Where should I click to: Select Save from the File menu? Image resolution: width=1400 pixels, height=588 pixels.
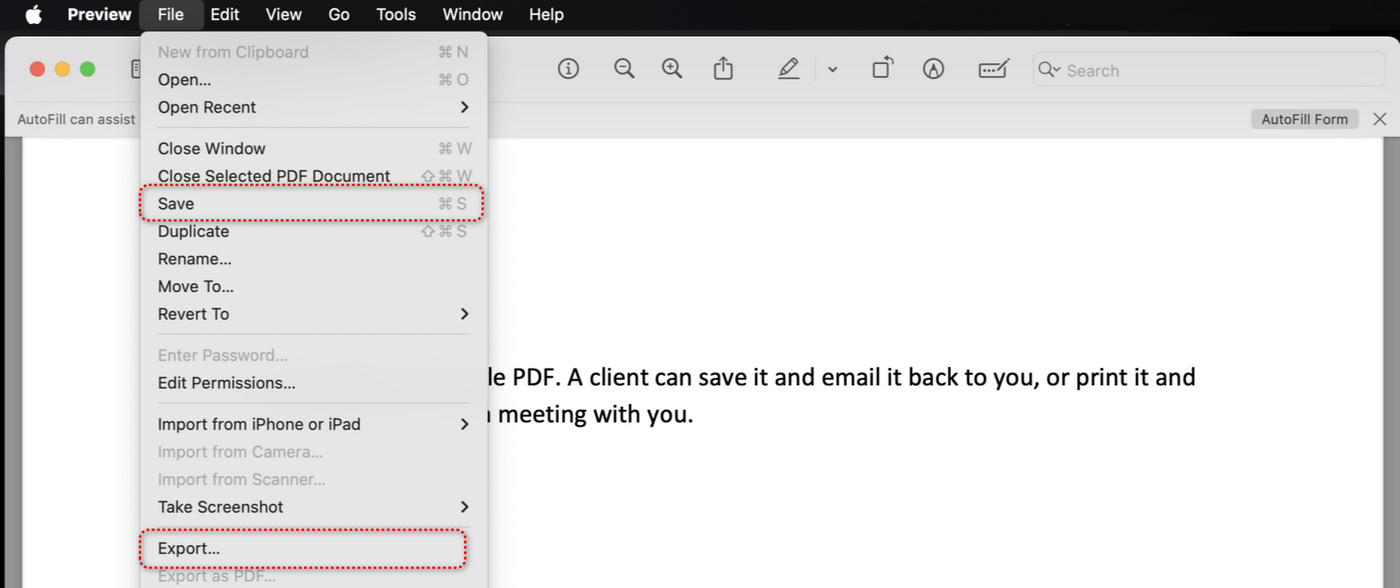click(x=175, y=203)
